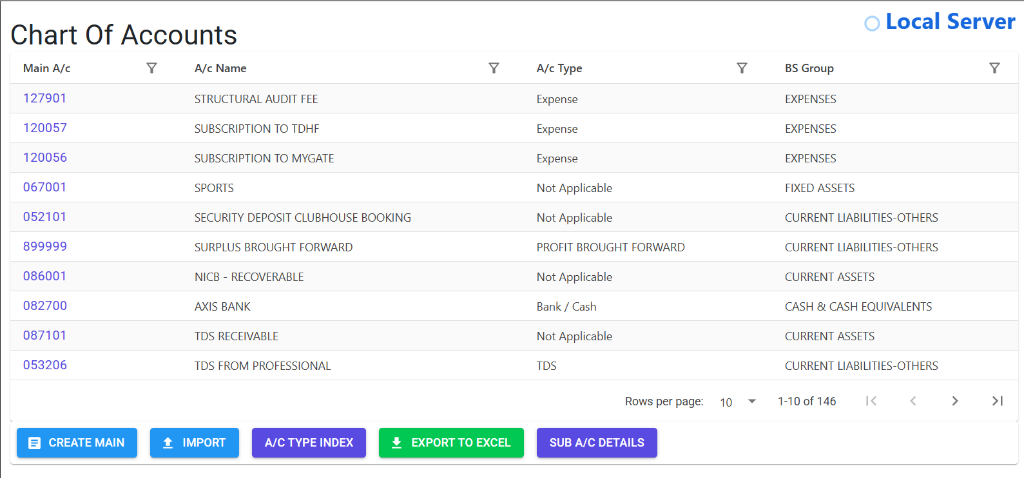1024x478 pixels.
Task: Click the 1-10 of 146 pagination text
Action: pyautogui.click(x=807, y=402)
